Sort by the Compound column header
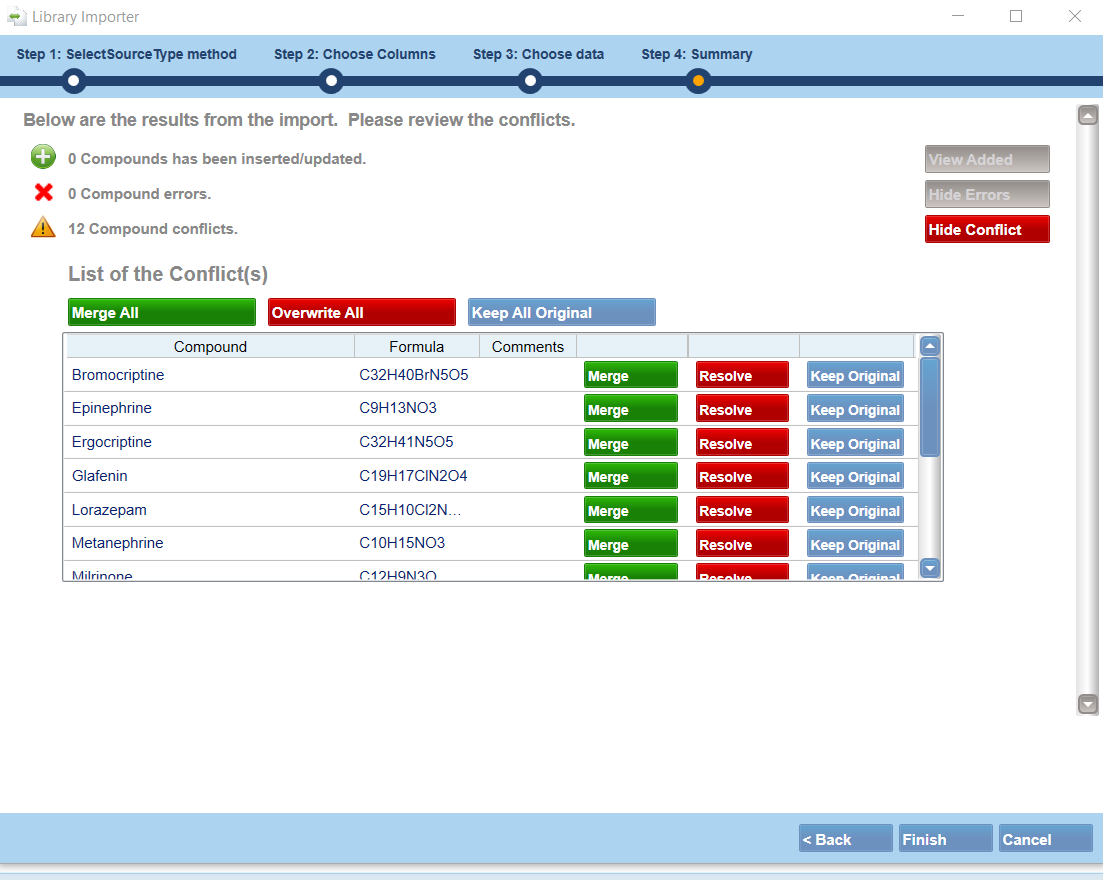Viewport: 1103px width, 880px height. [210, 347]
